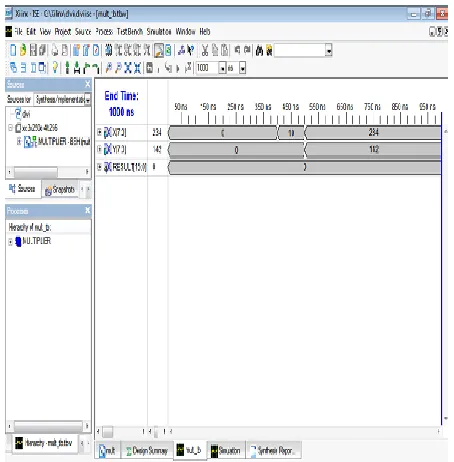Zoom to full view blue X icon
Screen dimensions: 454x462
(128, 68)
